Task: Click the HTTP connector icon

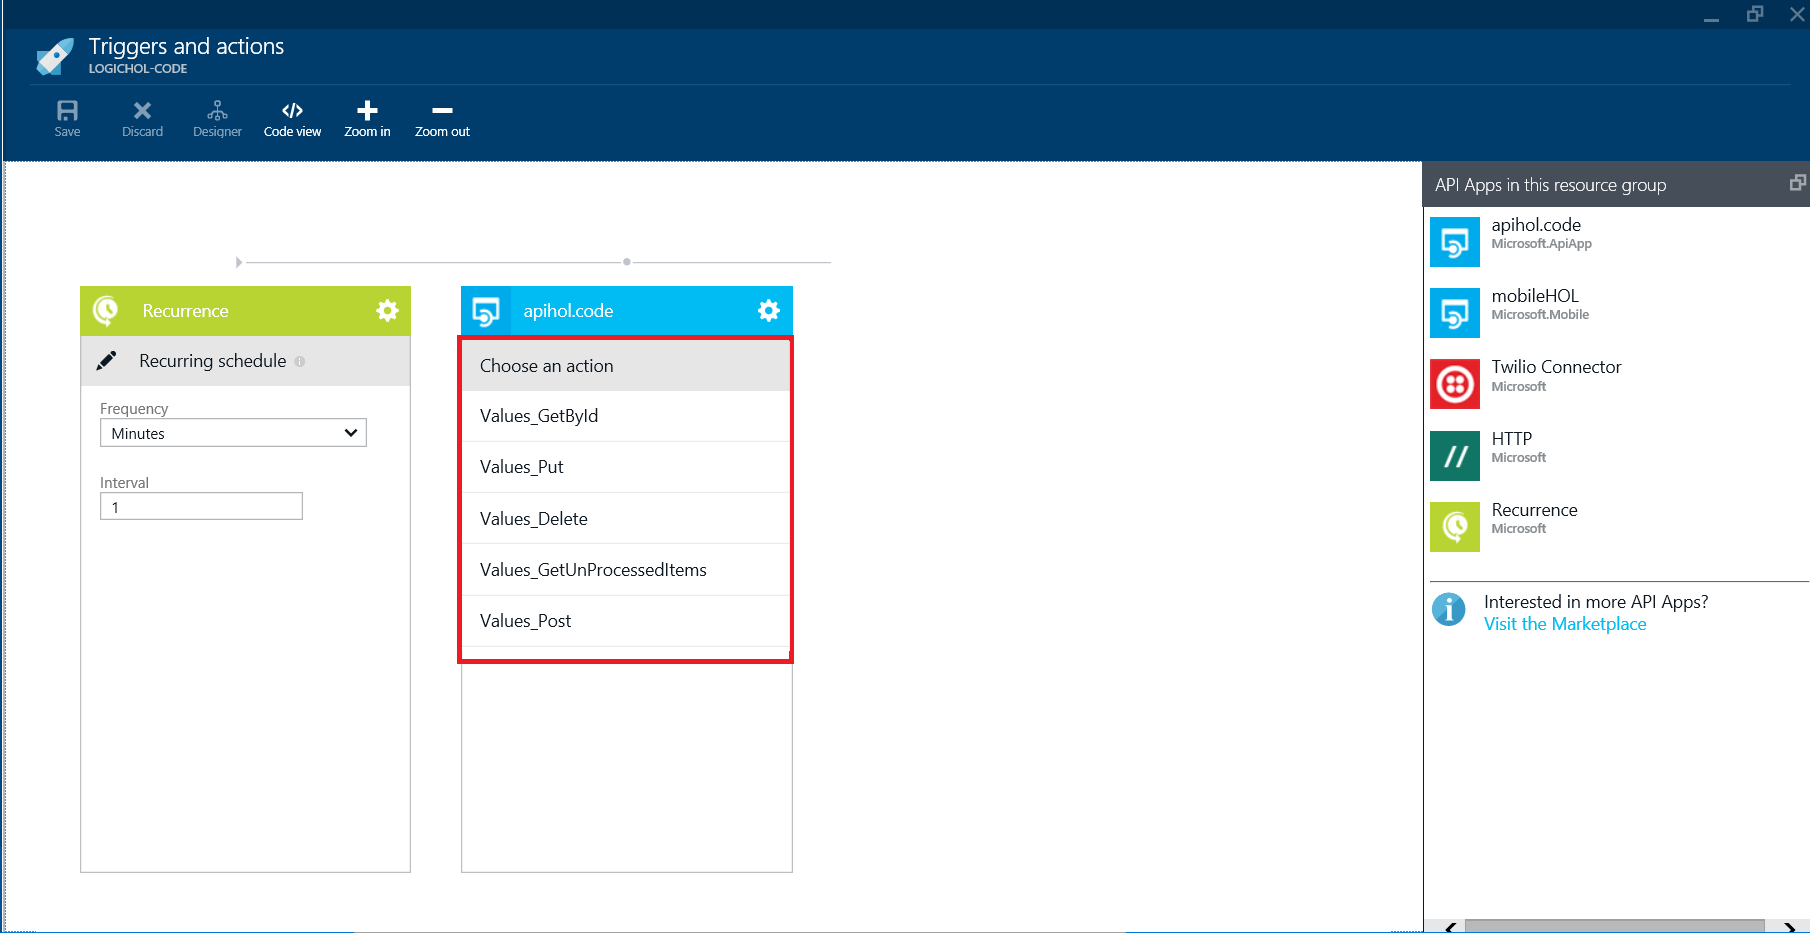Action: click(x=1455, y=456)
